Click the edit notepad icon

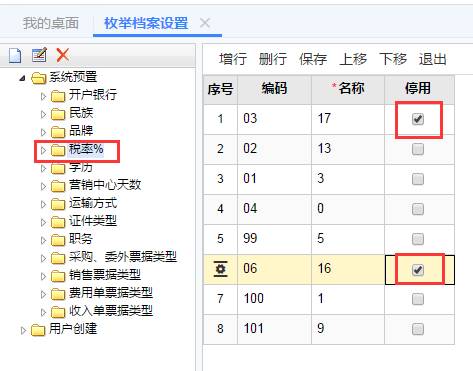click(39, 55)
